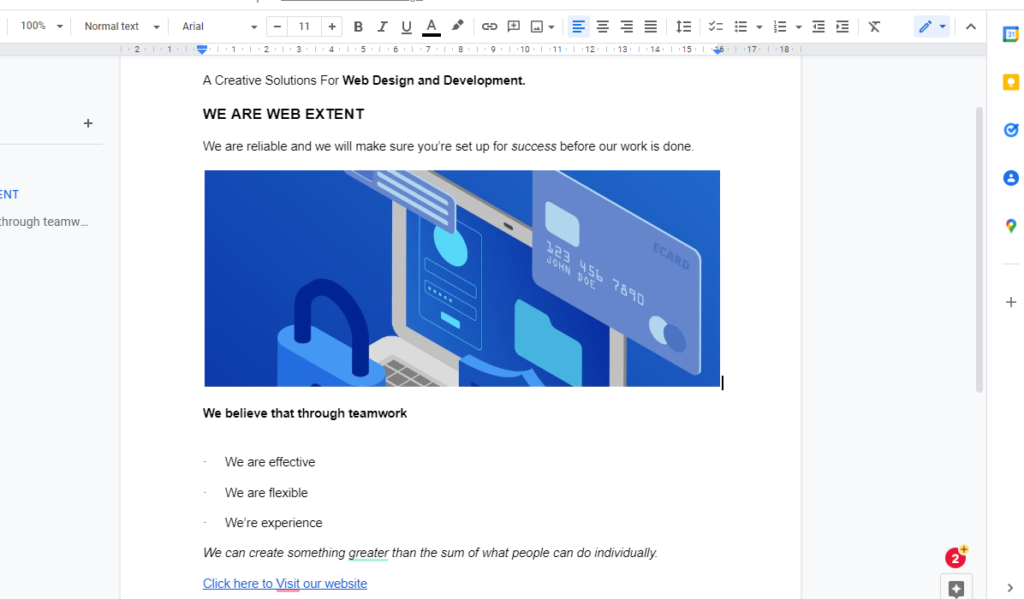Open Google Maps in the side panel

[1010, 226]
